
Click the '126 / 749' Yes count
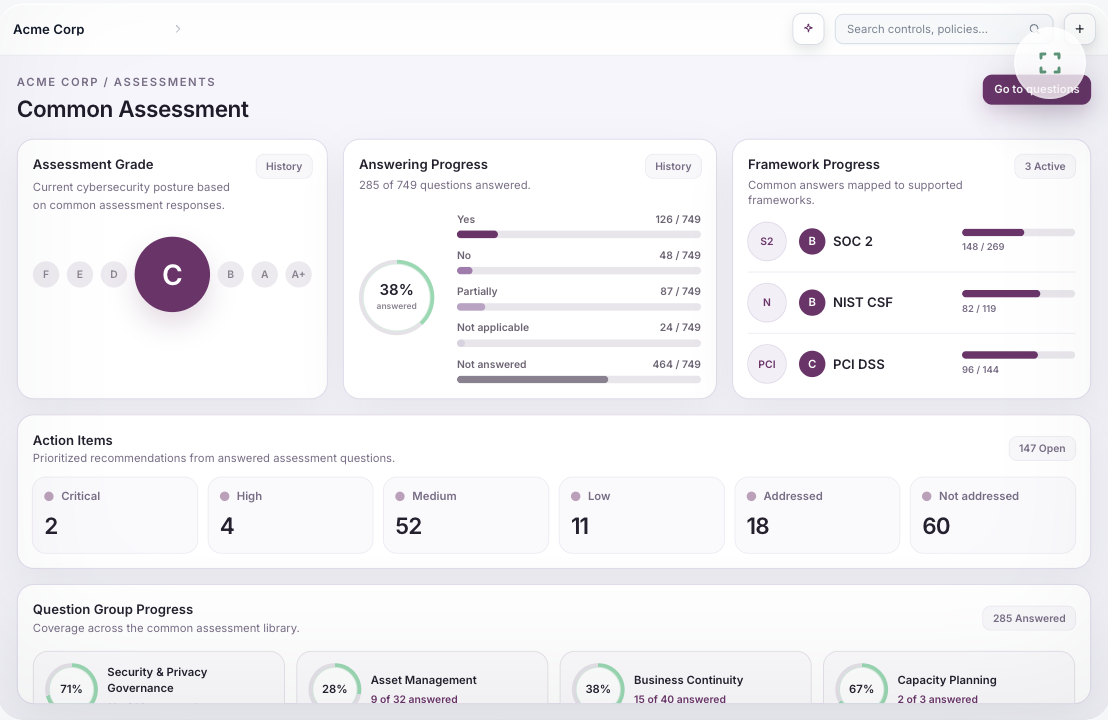[x=678, y=219]
